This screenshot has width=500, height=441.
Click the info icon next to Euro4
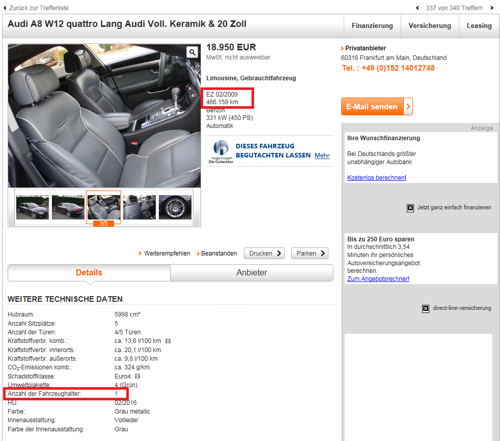[x=137, y=376]
